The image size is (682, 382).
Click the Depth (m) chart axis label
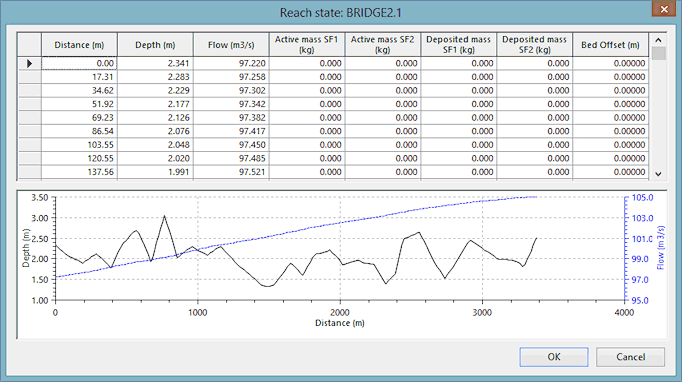point(26,248)
